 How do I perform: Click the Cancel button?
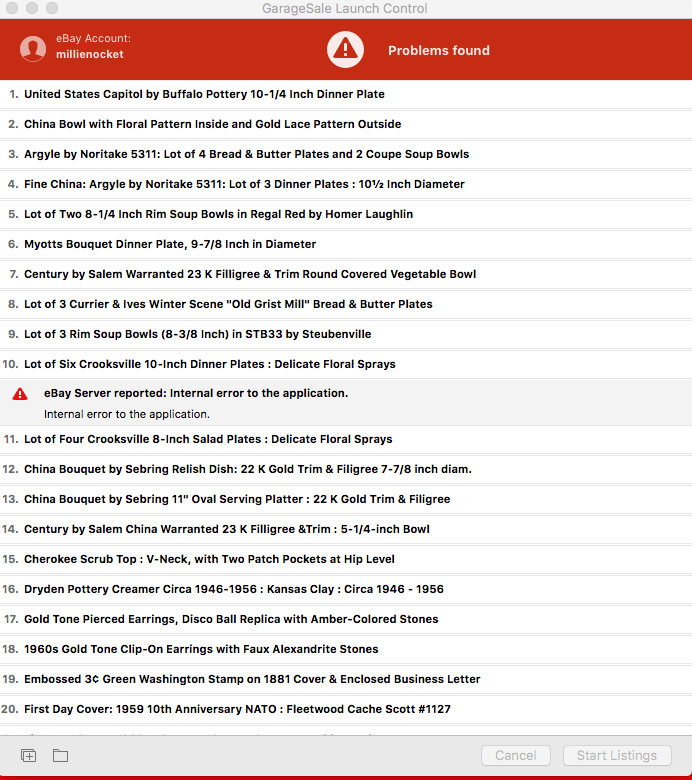(x=516, y=755)
